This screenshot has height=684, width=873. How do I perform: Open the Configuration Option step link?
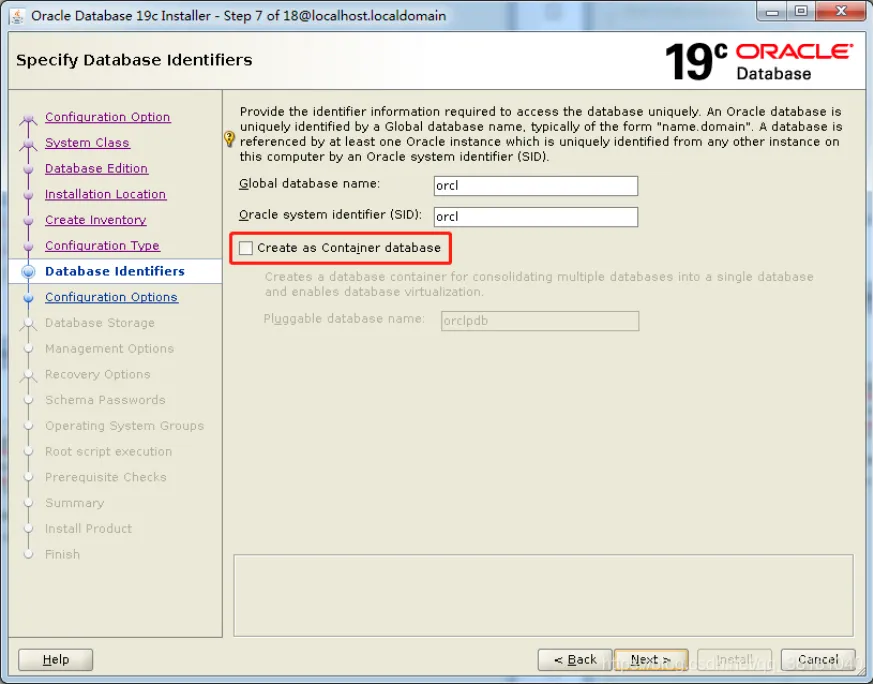[x=107, y=117]
